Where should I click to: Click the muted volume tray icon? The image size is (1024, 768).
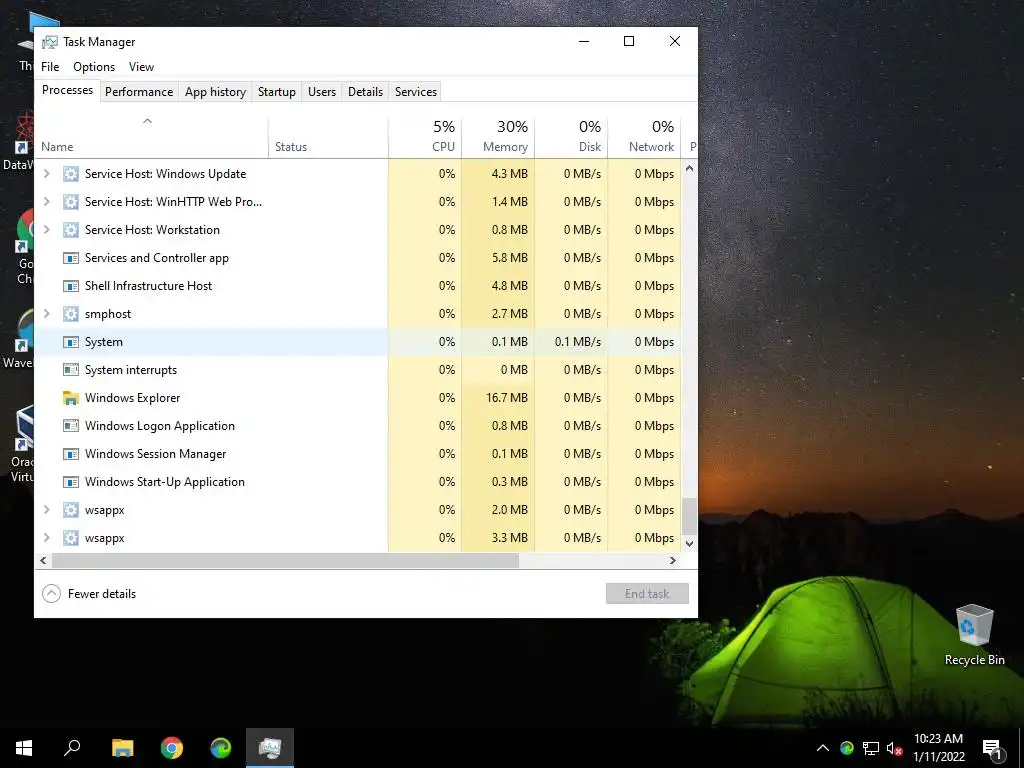895,748
